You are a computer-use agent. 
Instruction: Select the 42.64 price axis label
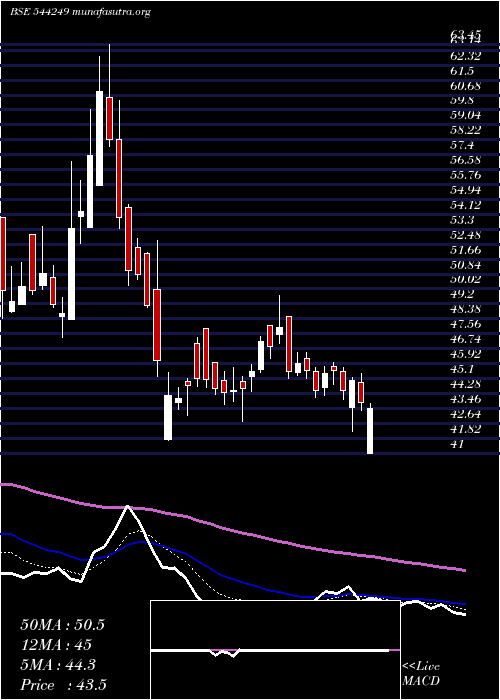[466, 414]
